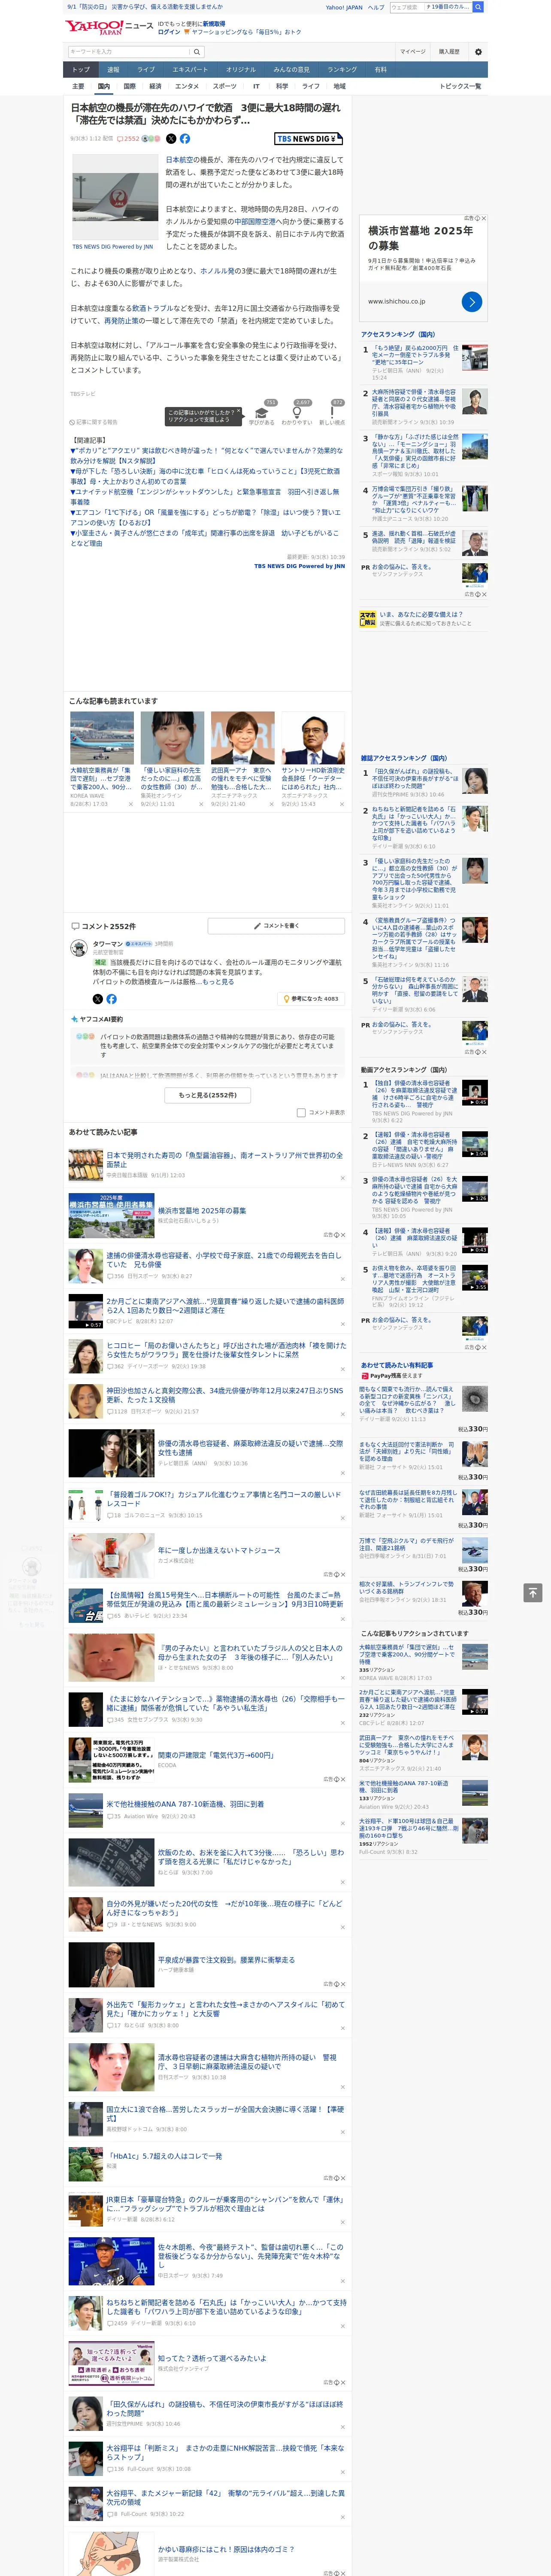
Task: Open the トップ tab in the navigation bar
Action: [x=81, y=69]
